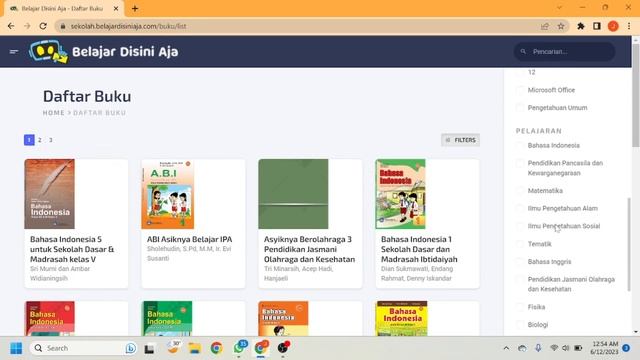This screenshot has width=640, height=360.
Task: Open WhatsApp from the taskbar
Action: (239, 348)
